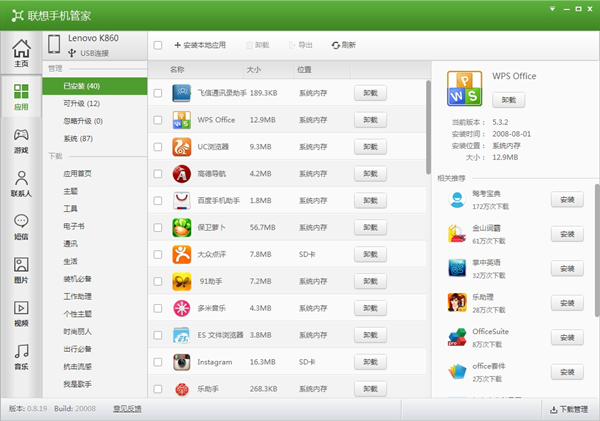Screen dimensions: 600x421
Task: Check the 飞信通讯录助手 row checkbox
Action: point(158,93)
